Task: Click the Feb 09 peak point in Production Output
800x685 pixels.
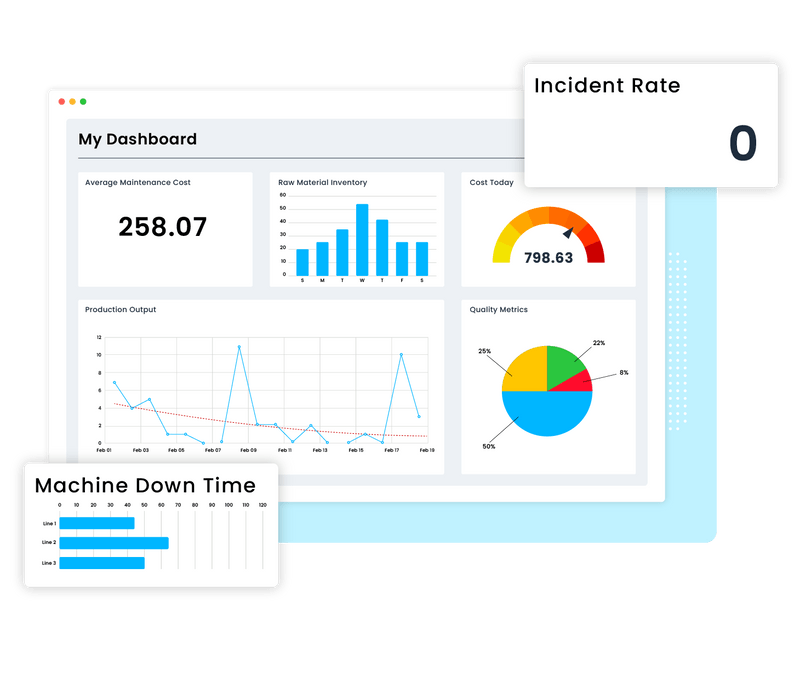Action: pyautogui.click(x=239, y=348)
